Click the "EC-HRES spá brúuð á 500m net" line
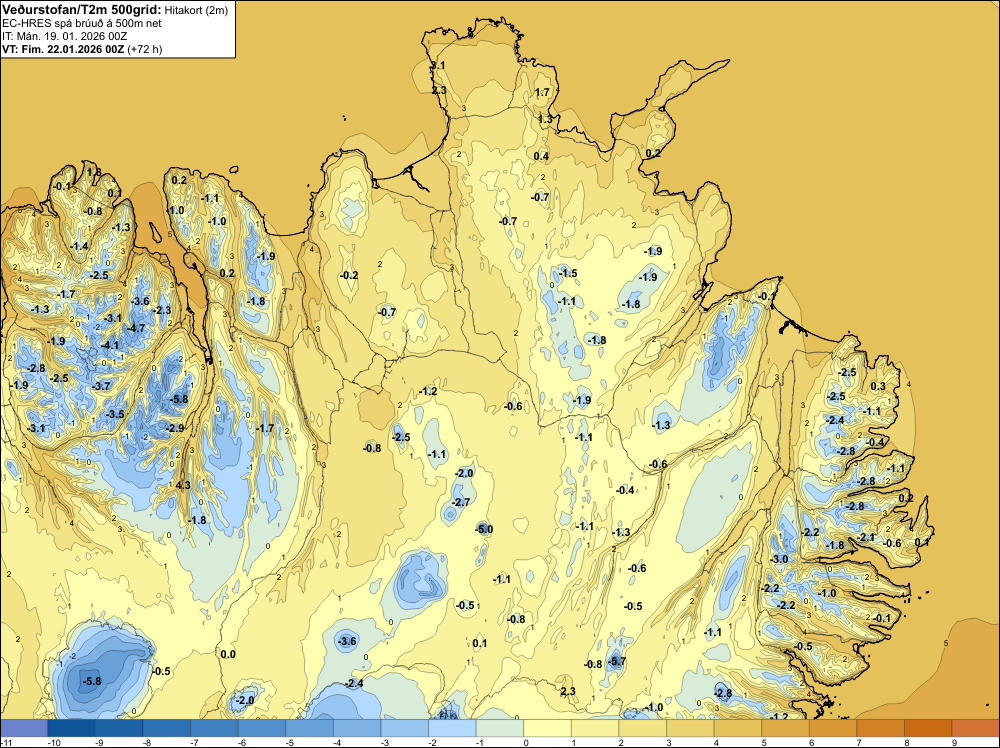This screenshot has width=1000, height=748. tap(82, 23)
